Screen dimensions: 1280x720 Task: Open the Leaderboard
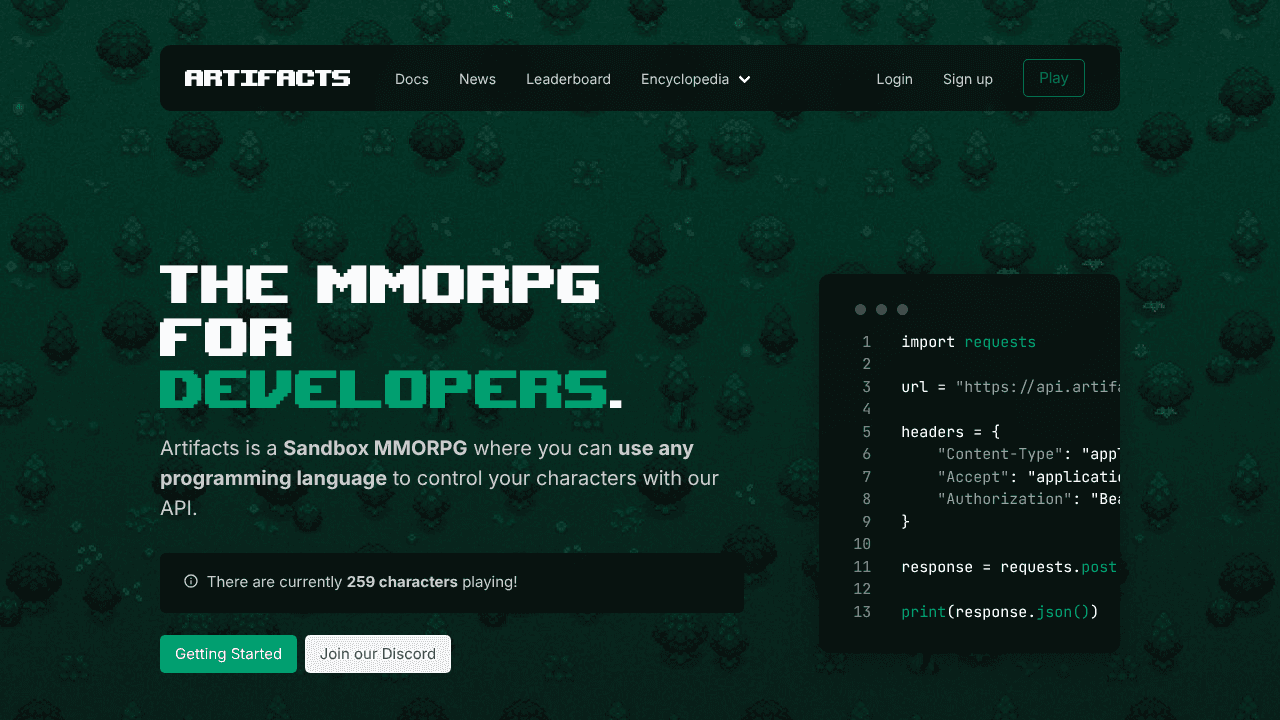click(568, 79)
